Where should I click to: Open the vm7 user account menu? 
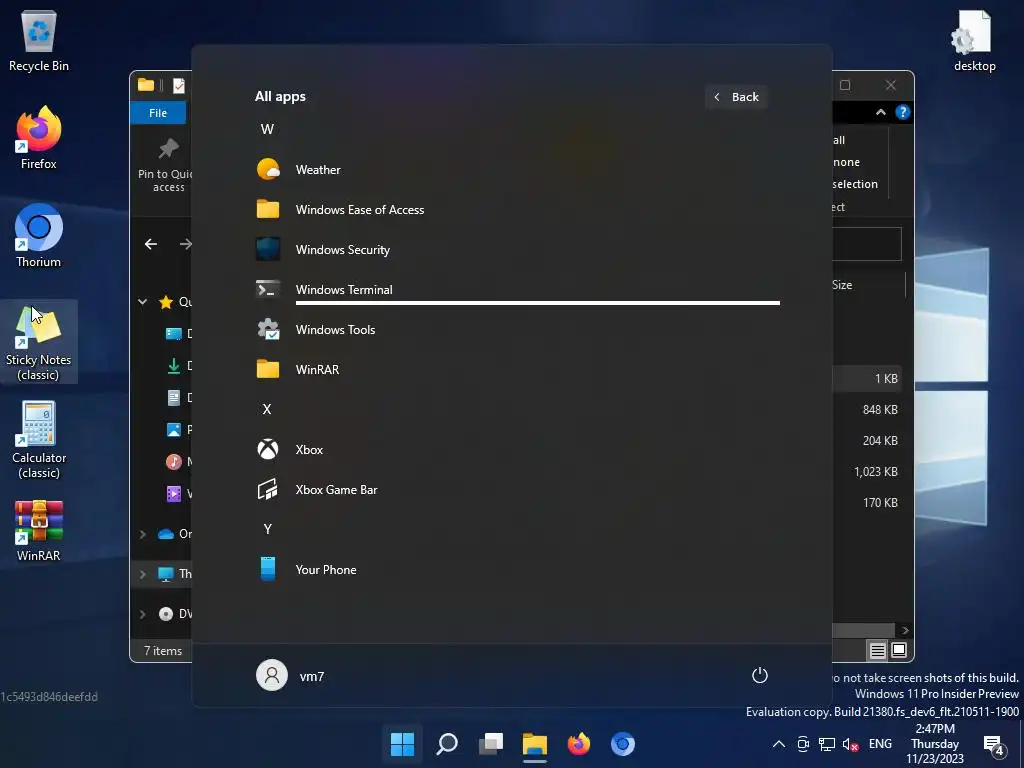pos(290,675)
